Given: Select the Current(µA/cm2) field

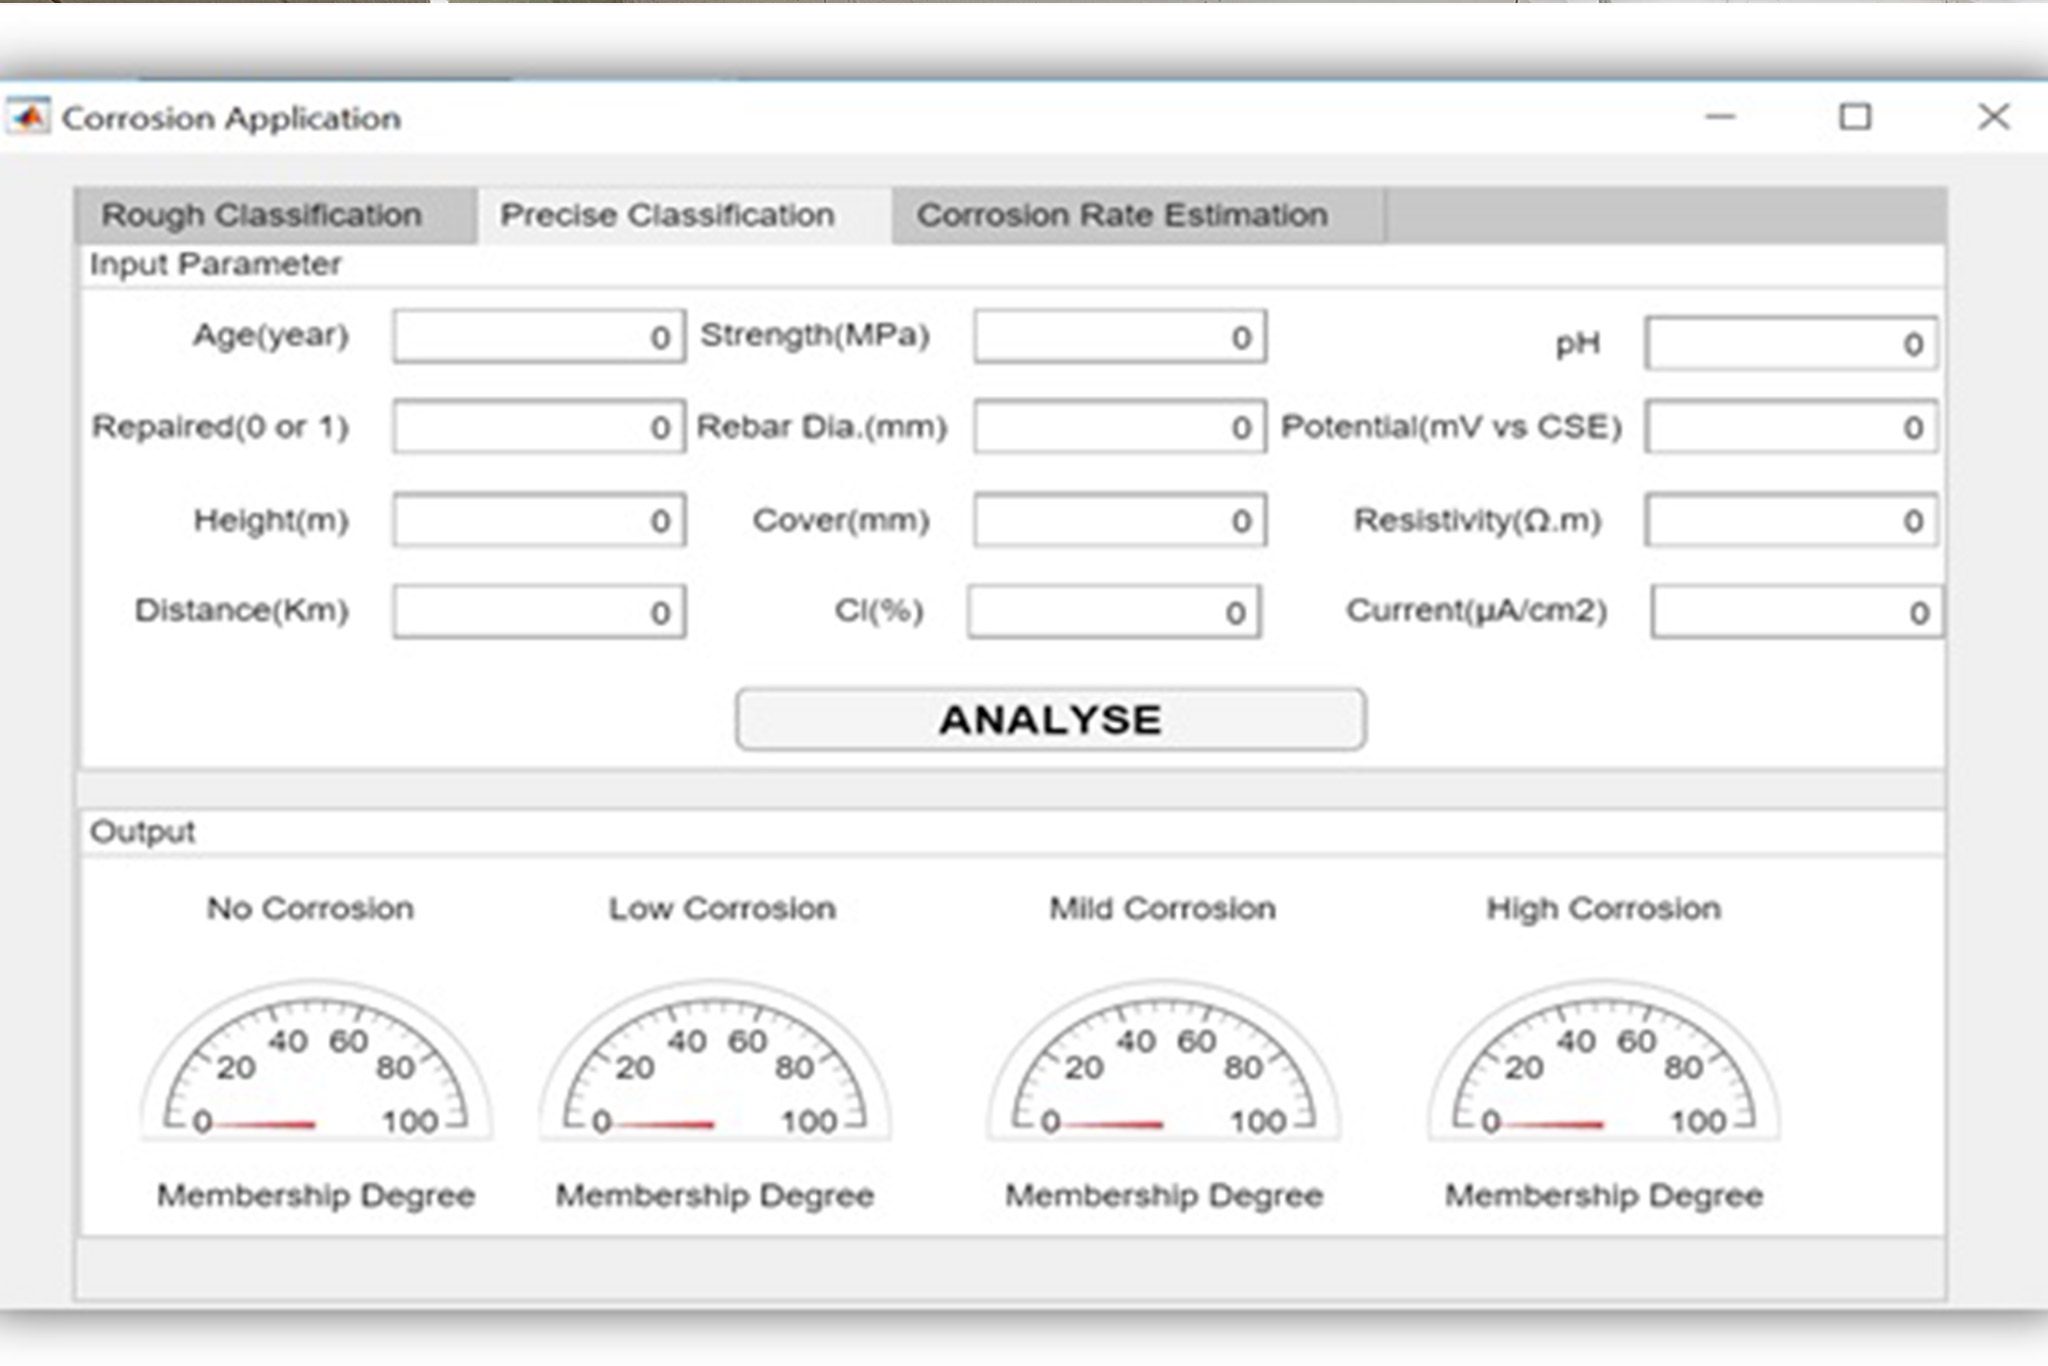Looking at the screenshot, I should (x=1796, y=612).
